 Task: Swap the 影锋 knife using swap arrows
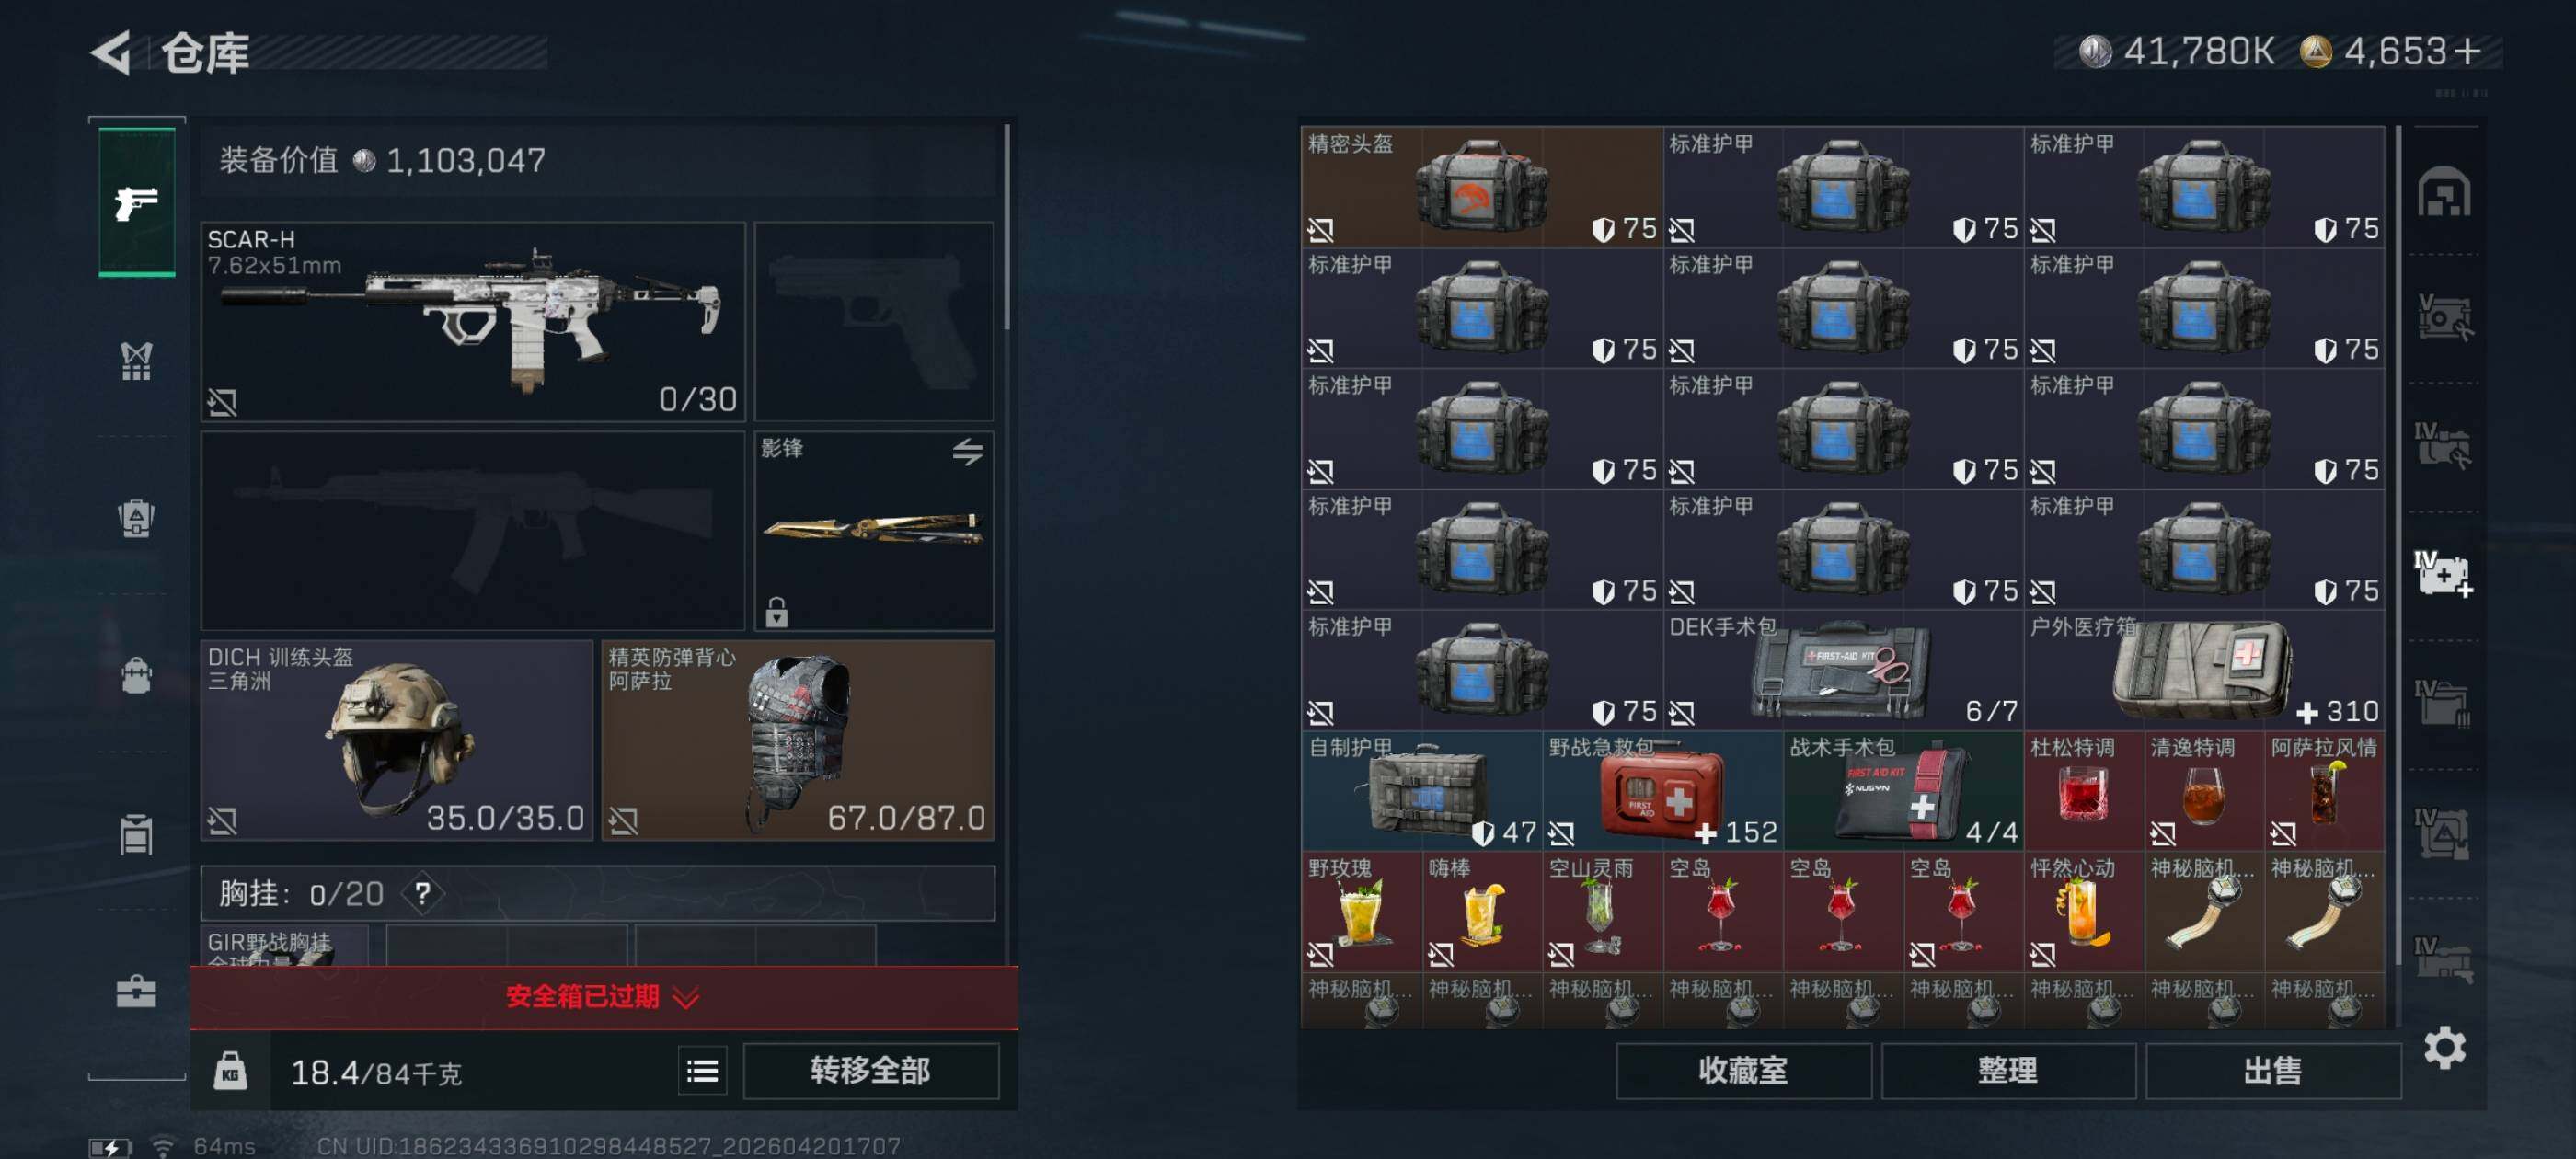[967, 452]
